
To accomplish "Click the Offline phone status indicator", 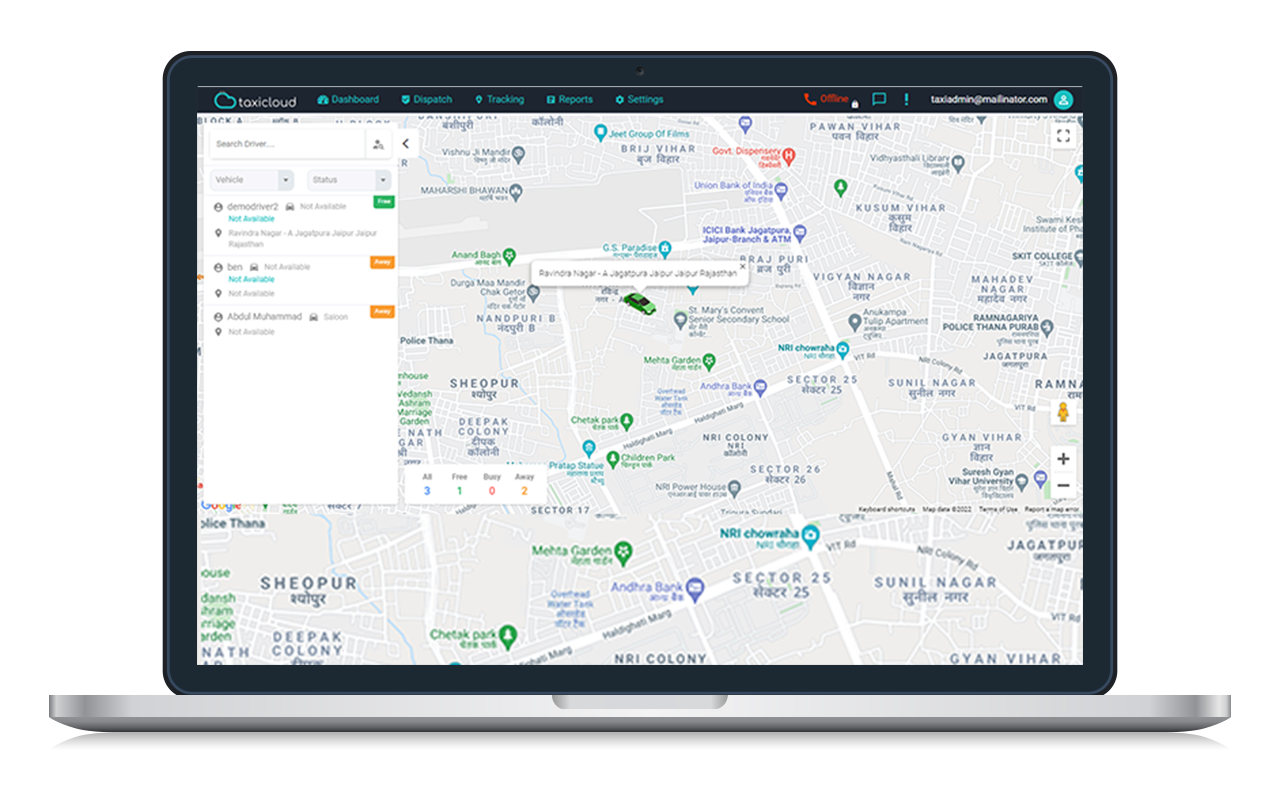I will (826, 99).
